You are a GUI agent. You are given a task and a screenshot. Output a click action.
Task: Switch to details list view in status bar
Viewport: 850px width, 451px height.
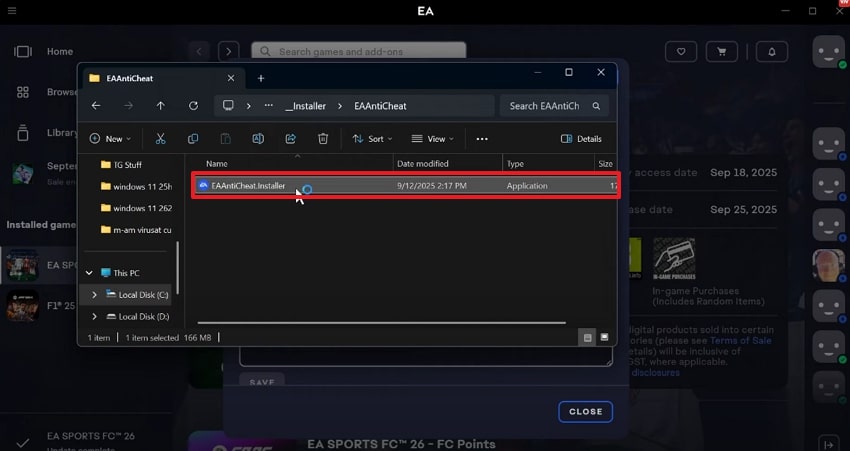pos(587,338)
